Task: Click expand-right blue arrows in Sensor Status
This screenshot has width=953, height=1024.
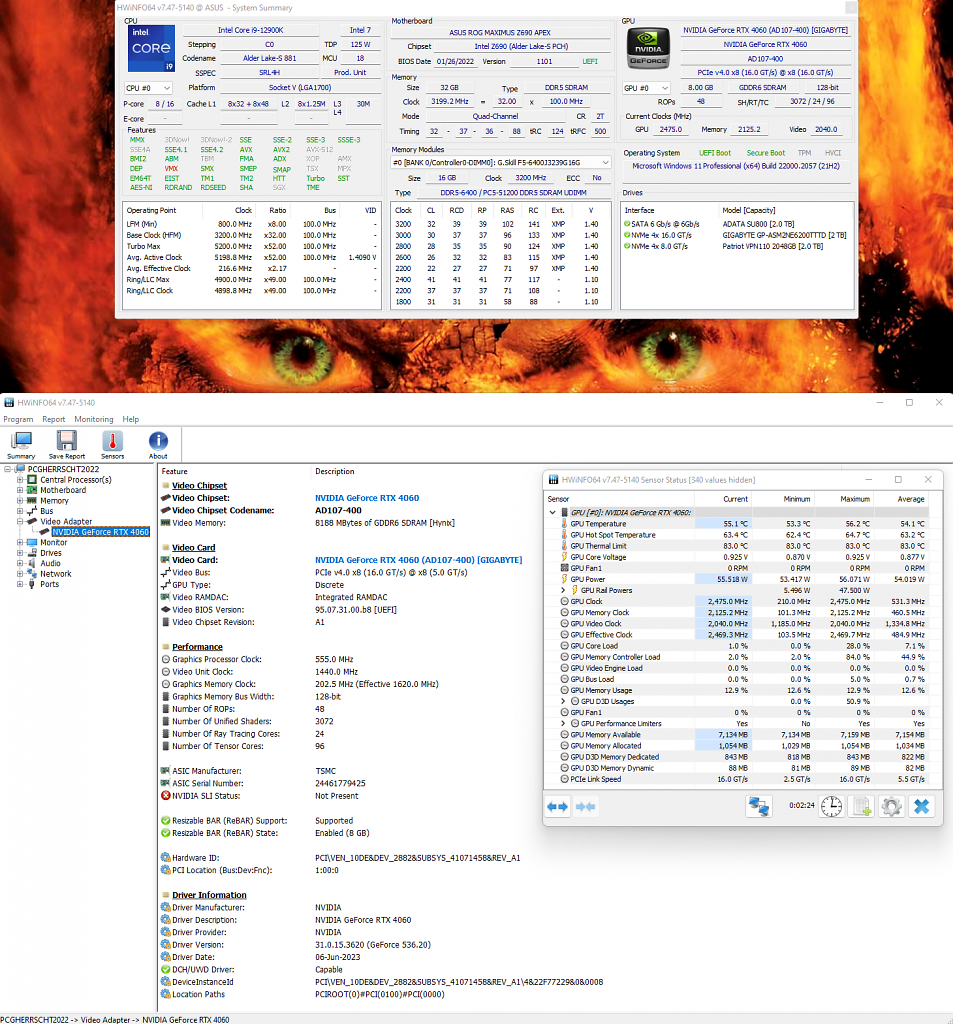Action: [557, 807]
